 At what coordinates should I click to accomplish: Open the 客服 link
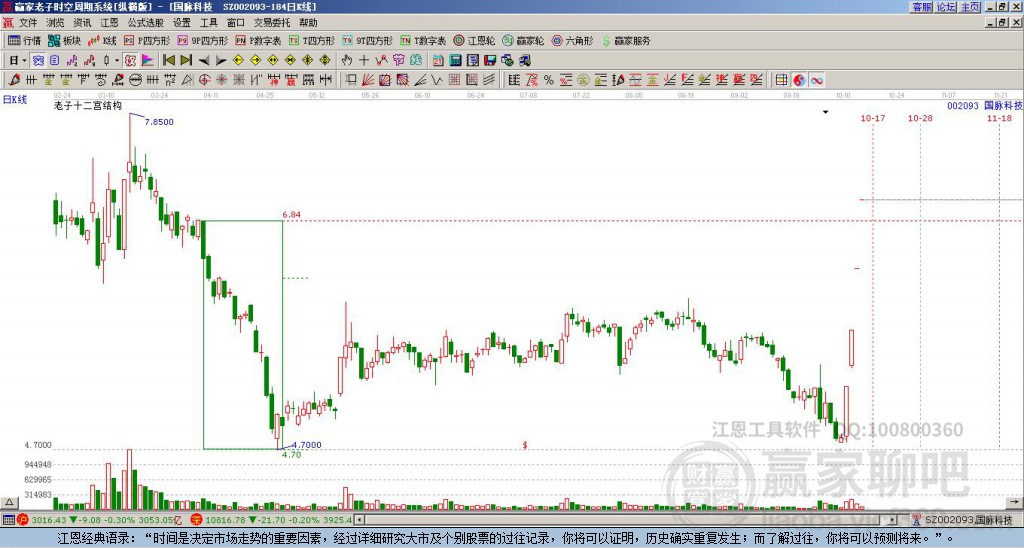coord(921,7)
